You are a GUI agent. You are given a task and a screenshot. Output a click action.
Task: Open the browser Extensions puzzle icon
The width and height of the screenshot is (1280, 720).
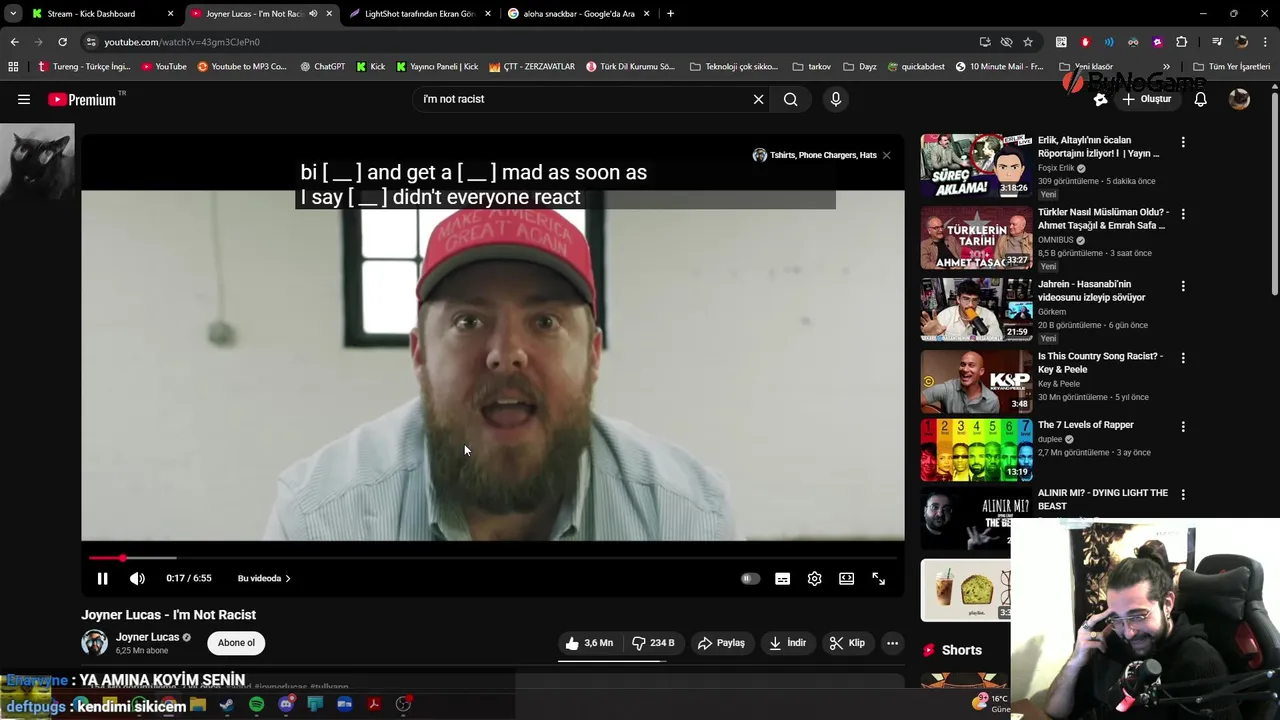point(1181,42)
